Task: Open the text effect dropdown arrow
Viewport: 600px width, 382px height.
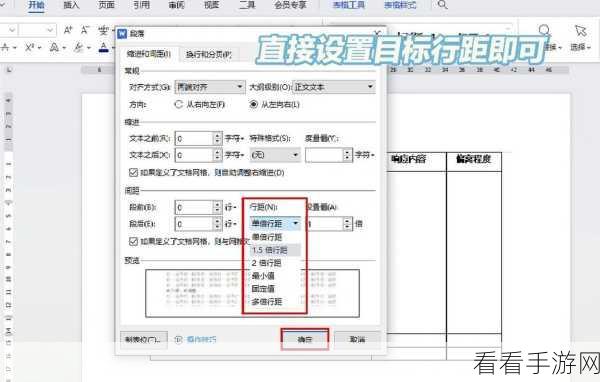Action: pyautogui.click(x=64, y=48)
